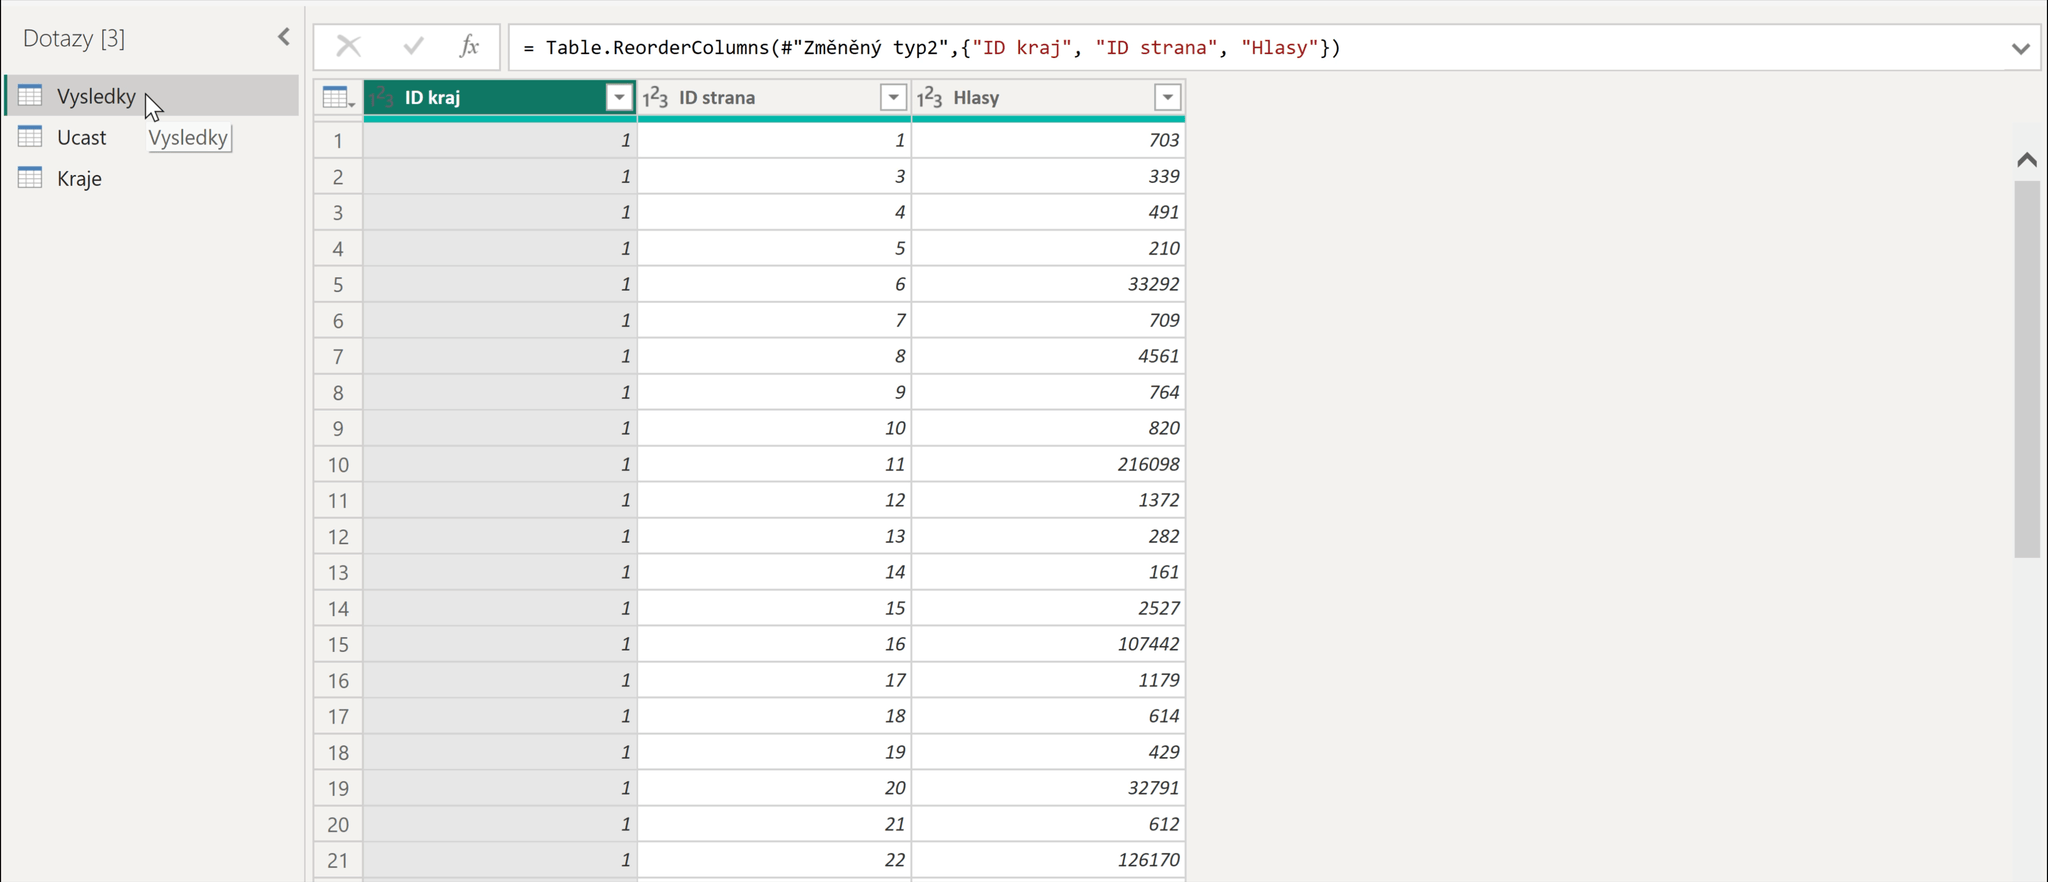Click the Hlasy cell 33292

pos(1048,284)
